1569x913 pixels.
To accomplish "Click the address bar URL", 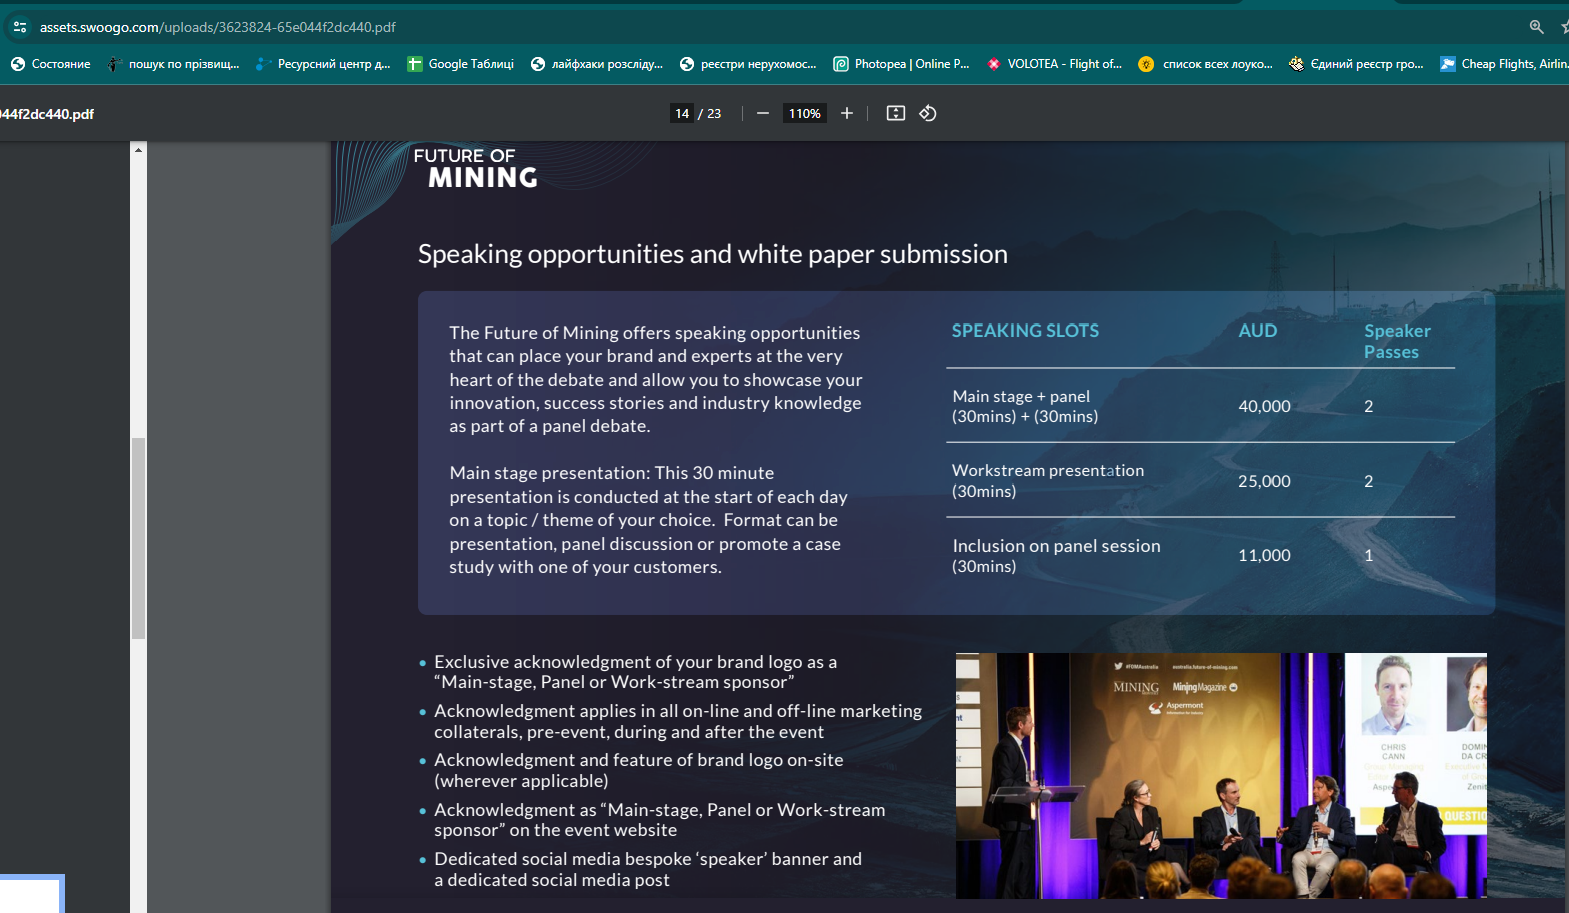I will [x=218, y=27].
